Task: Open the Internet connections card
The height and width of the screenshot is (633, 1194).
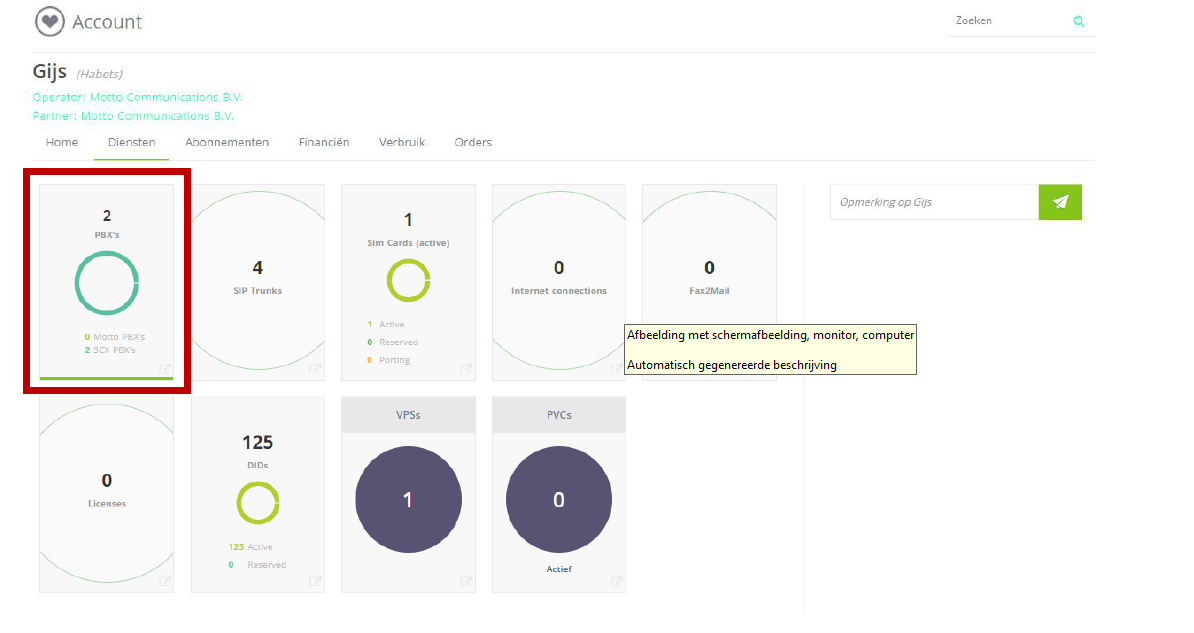Action: pos(559,282)
